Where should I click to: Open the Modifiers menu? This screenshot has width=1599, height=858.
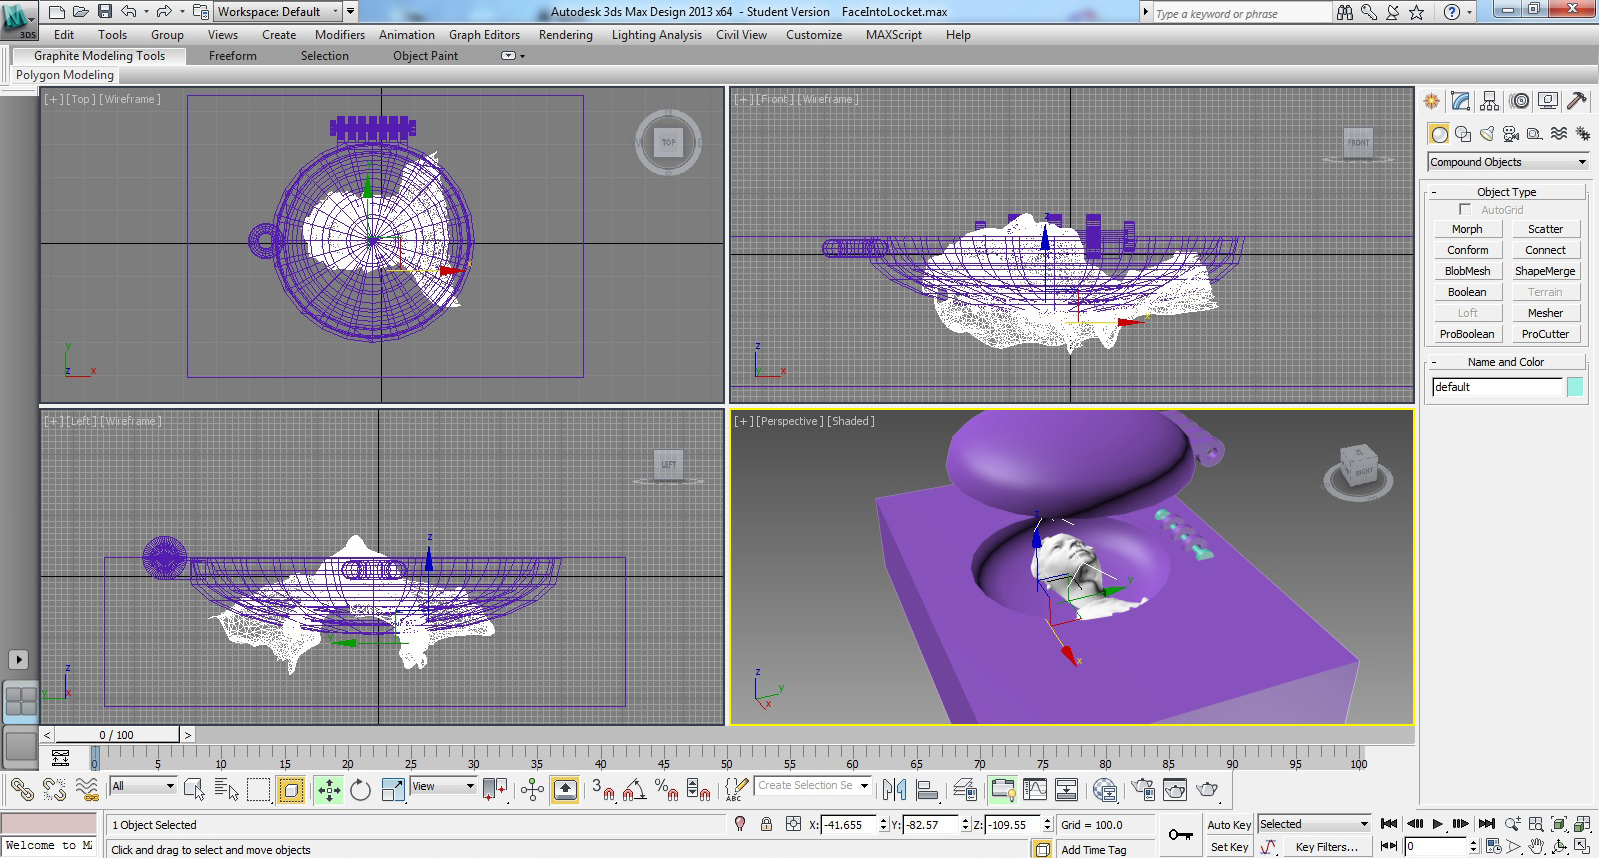pos(340,35)
